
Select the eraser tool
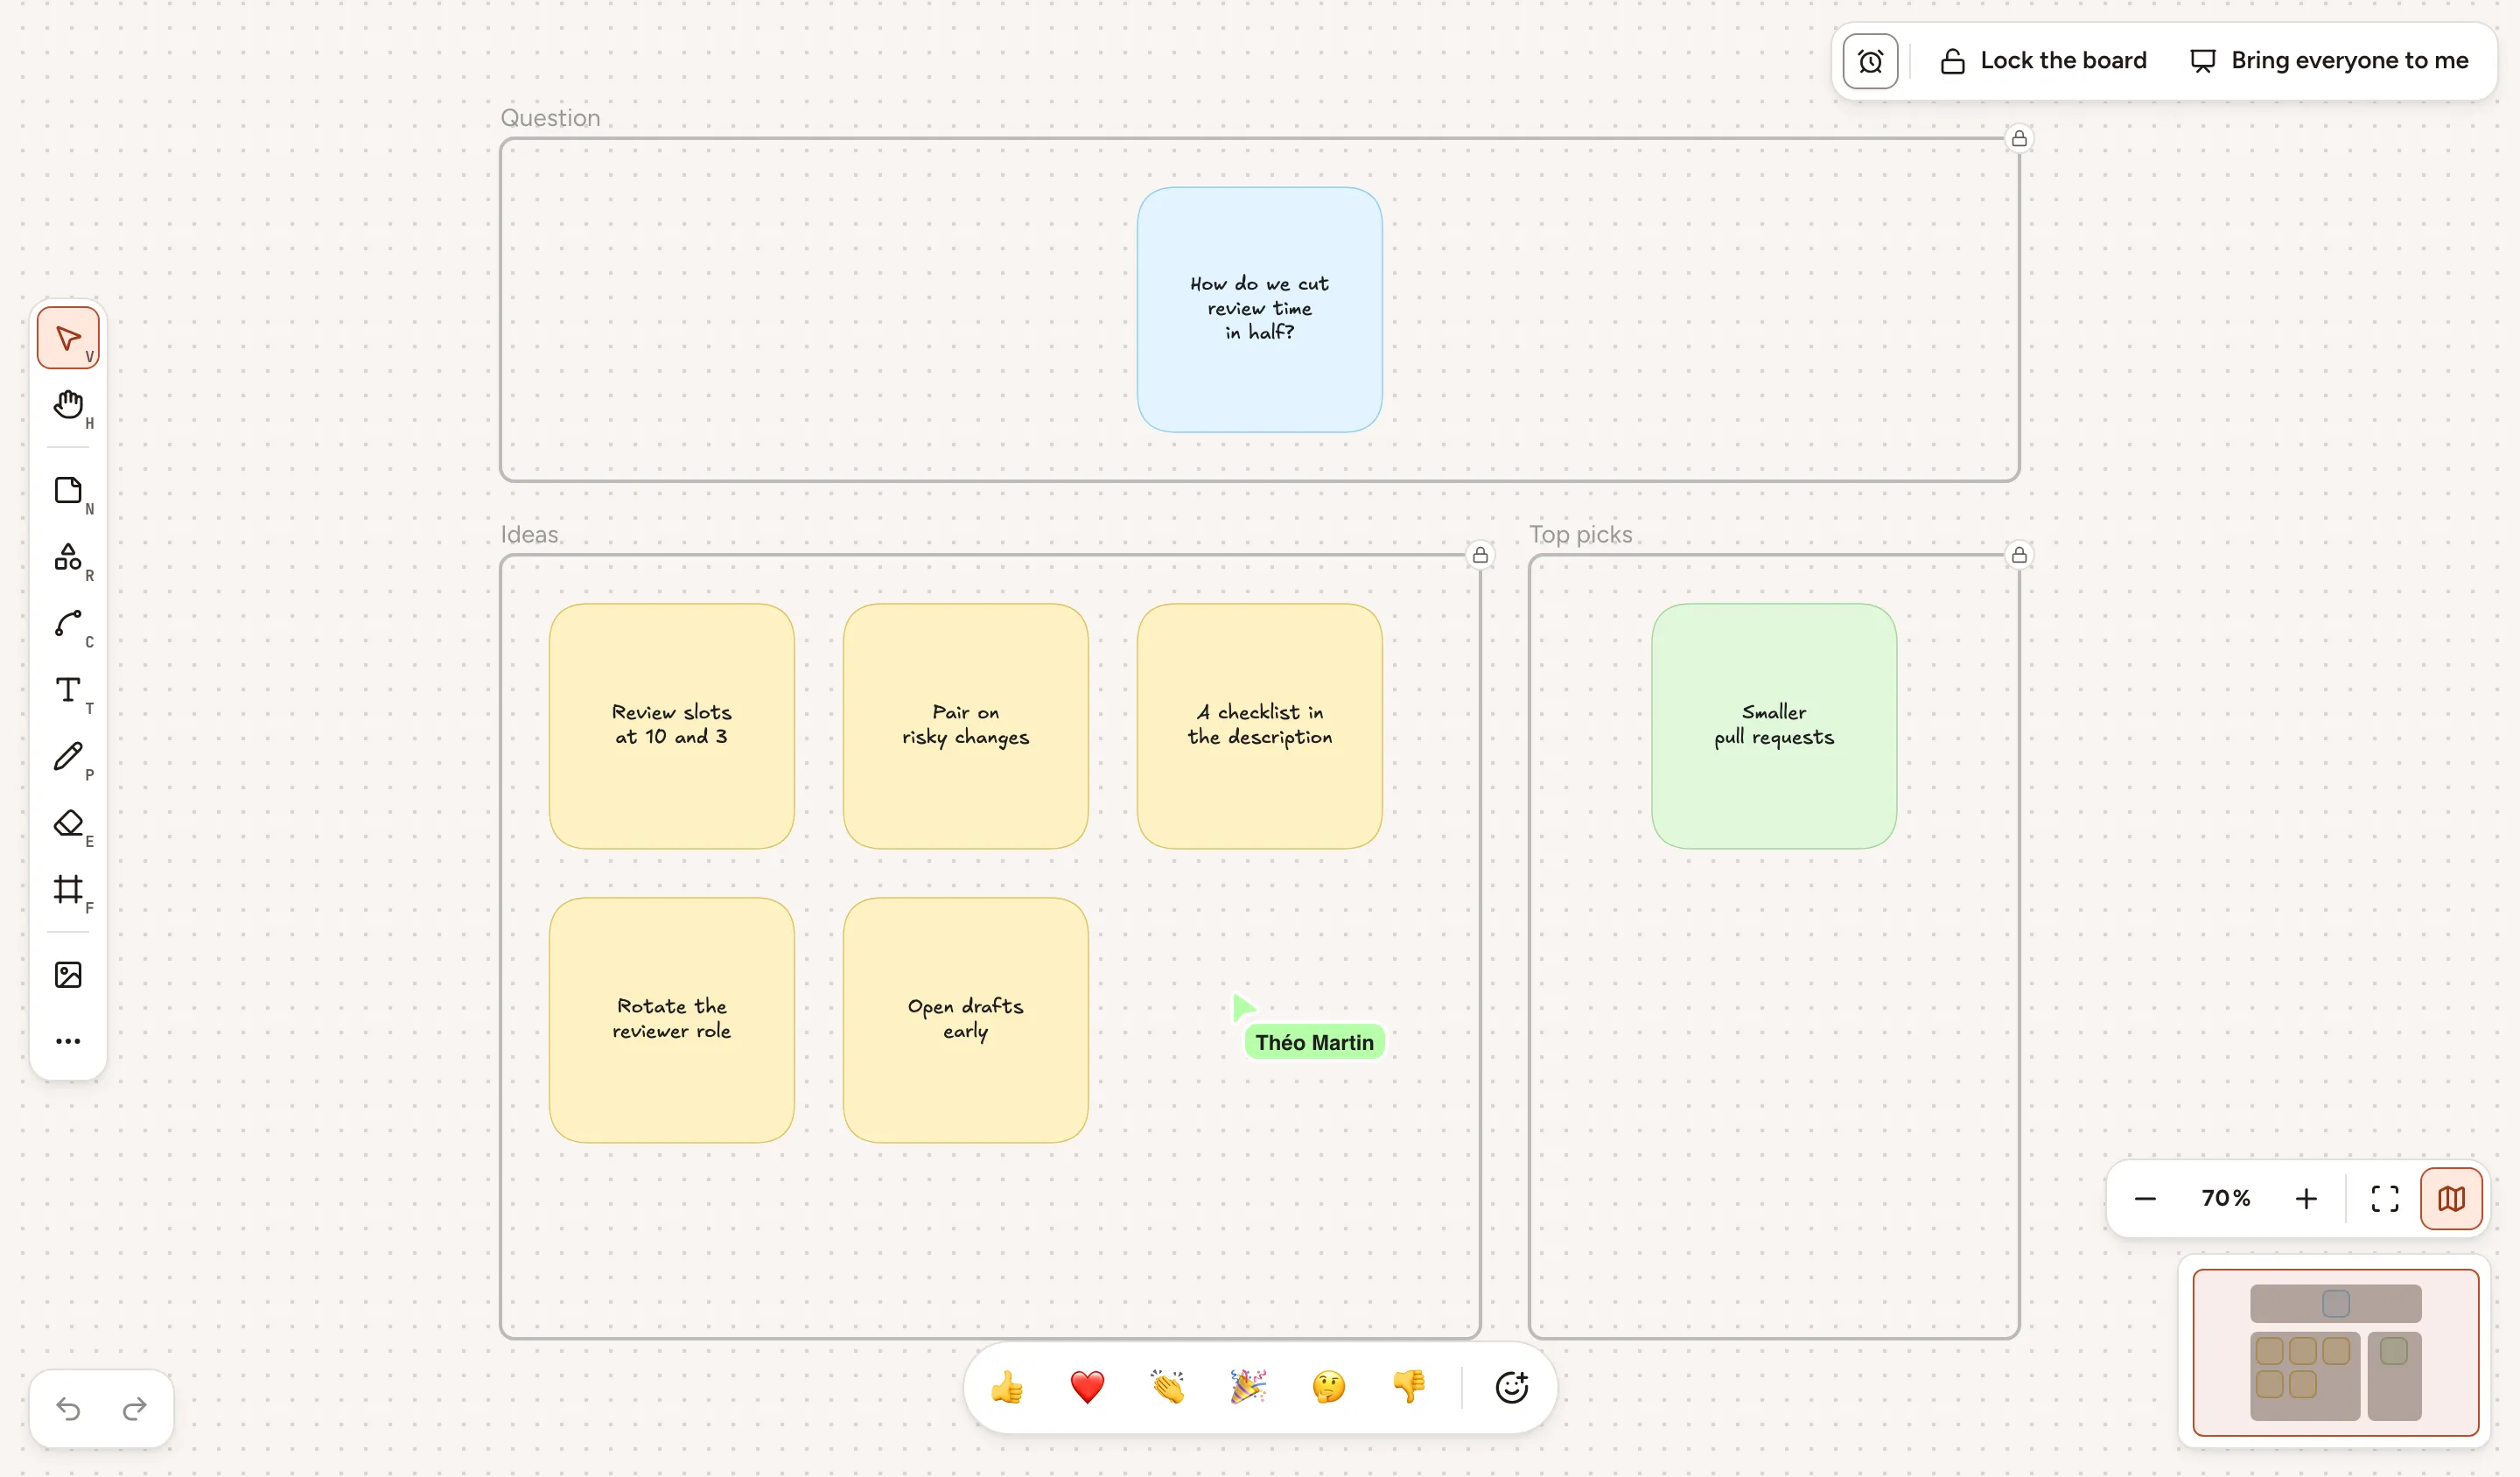pyautogui.click(x=68, y=823)
